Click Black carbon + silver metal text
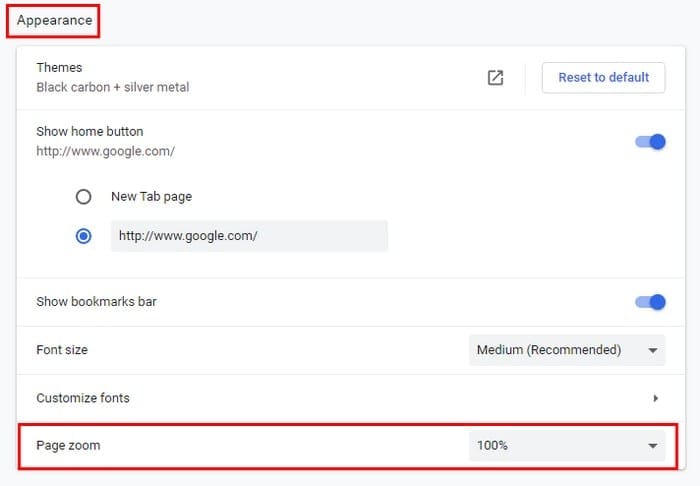Image resolution: width=700 pixels, height=486 pixels. point(112,87)
